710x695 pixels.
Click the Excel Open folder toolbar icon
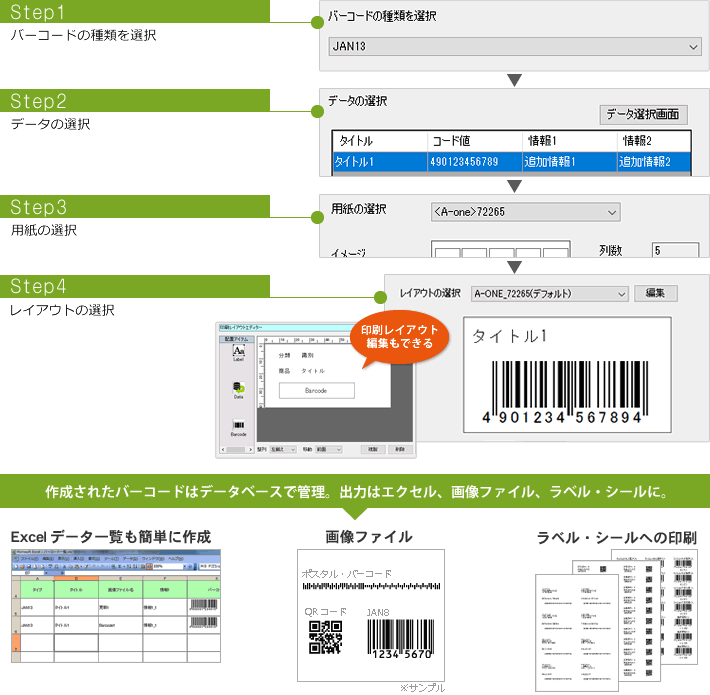coord(23,567)
